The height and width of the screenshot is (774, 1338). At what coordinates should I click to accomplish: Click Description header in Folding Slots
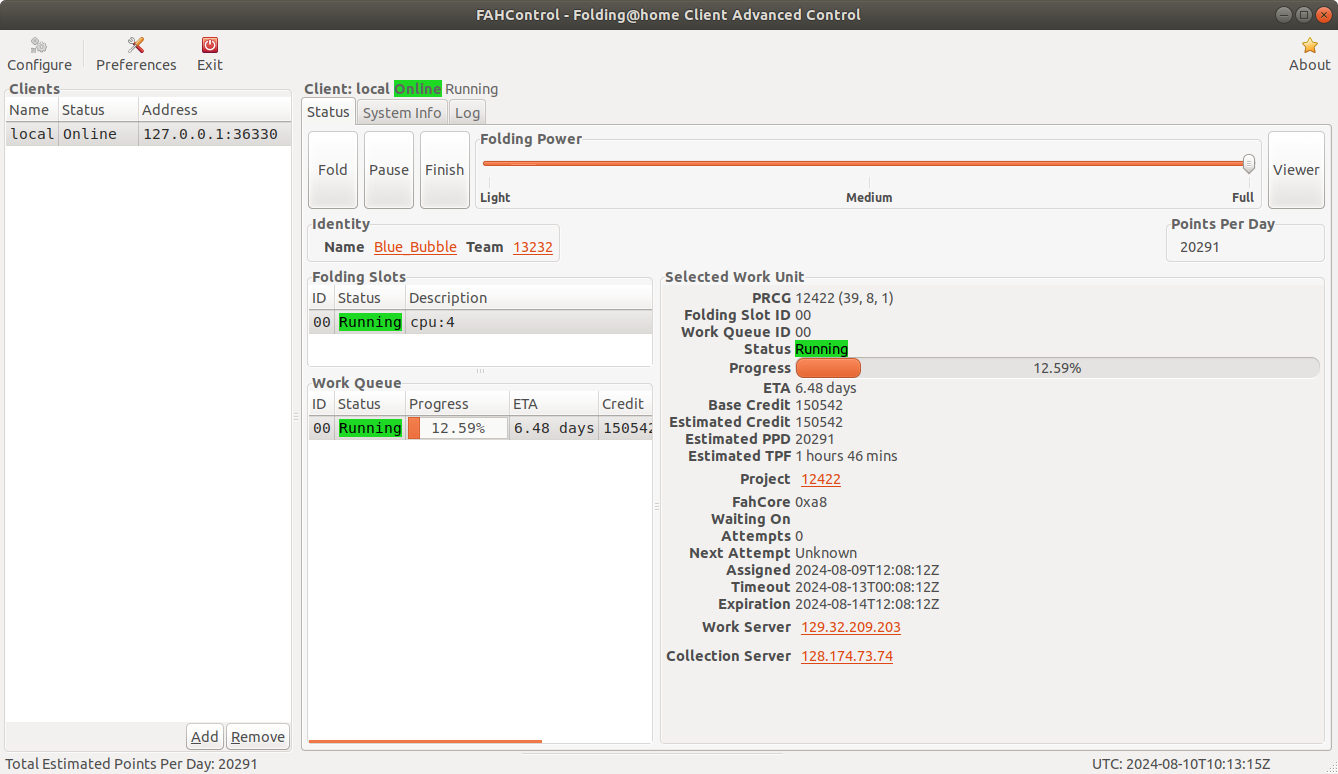[x=528, y=298]
